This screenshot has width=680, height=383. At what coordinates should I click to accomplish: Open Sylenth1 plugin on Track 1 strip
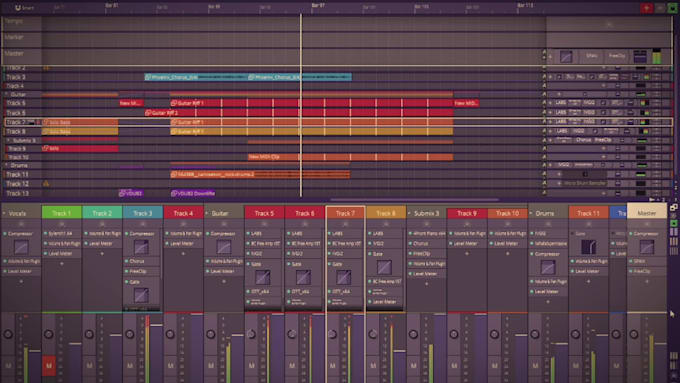pyautogui.click(x=62, y=233)
